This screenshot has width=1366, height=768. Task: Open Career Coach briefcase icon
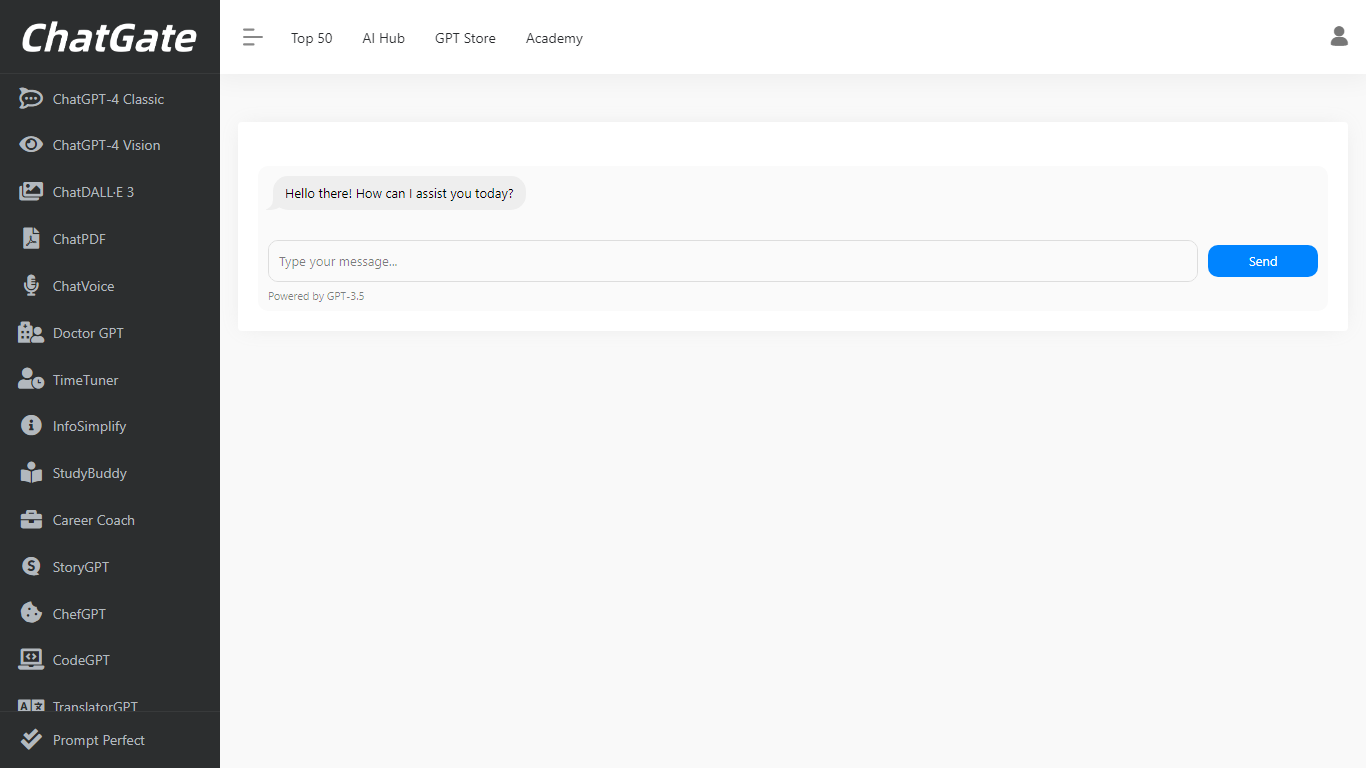pyautogui.click(x=31, y=520)
